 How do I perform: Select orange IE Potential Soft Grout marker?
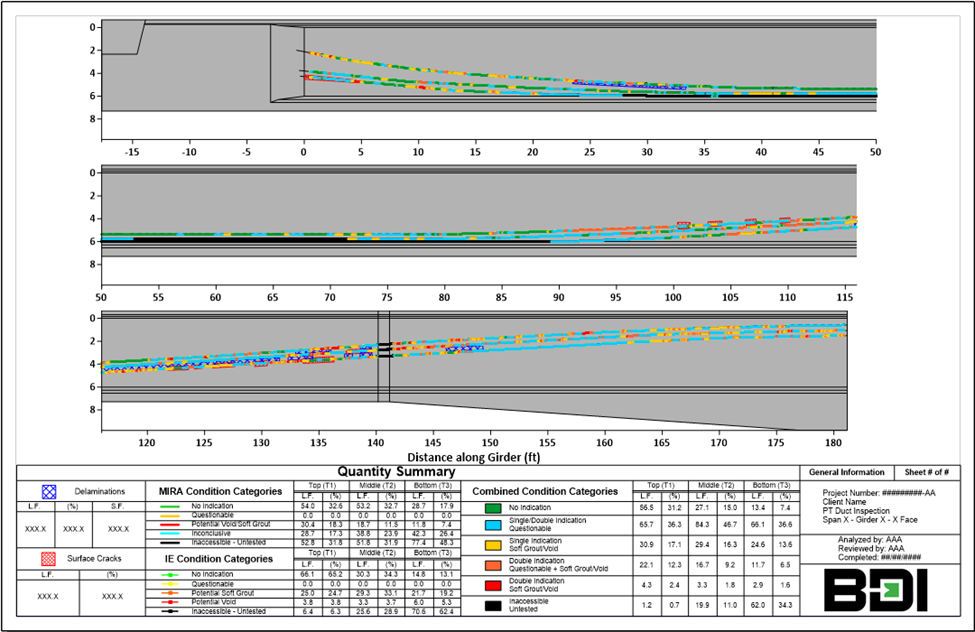point(173,594)
